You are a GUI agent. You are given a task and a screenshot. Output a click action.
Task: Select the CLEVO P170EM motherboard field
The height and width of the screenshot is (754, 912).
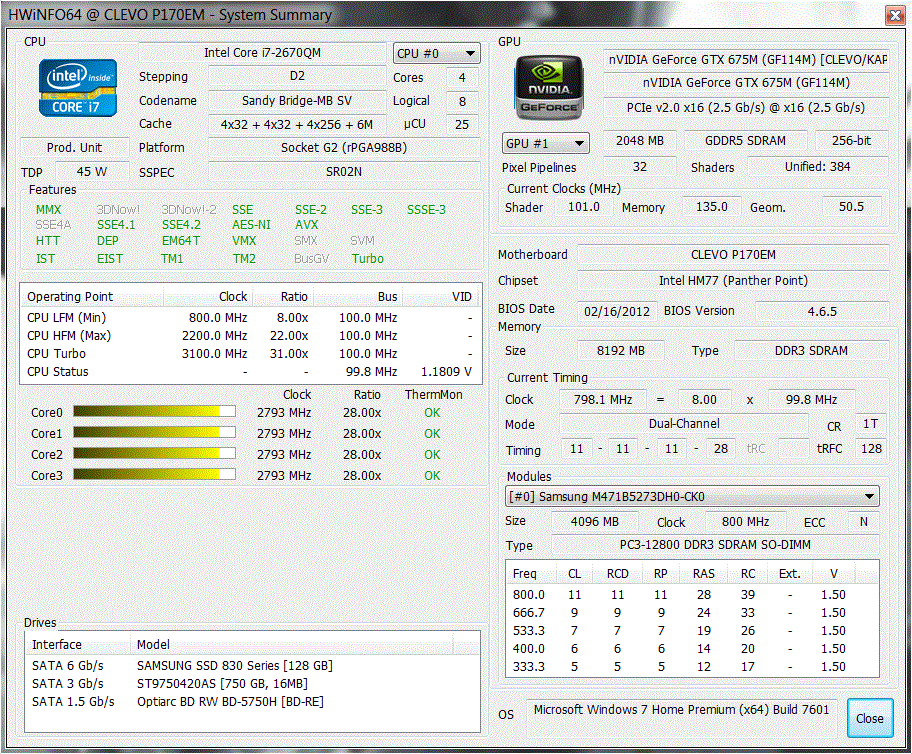733,254
